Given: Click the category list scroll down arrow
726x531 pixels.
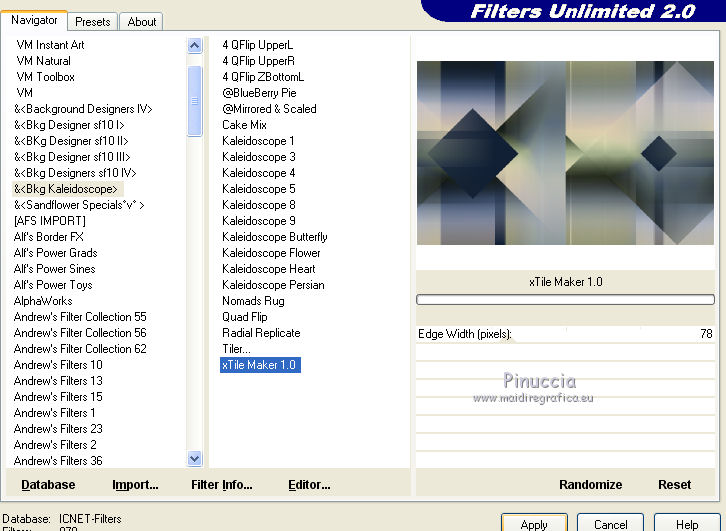Looking at the screenshot, I should tap(194, 458).
